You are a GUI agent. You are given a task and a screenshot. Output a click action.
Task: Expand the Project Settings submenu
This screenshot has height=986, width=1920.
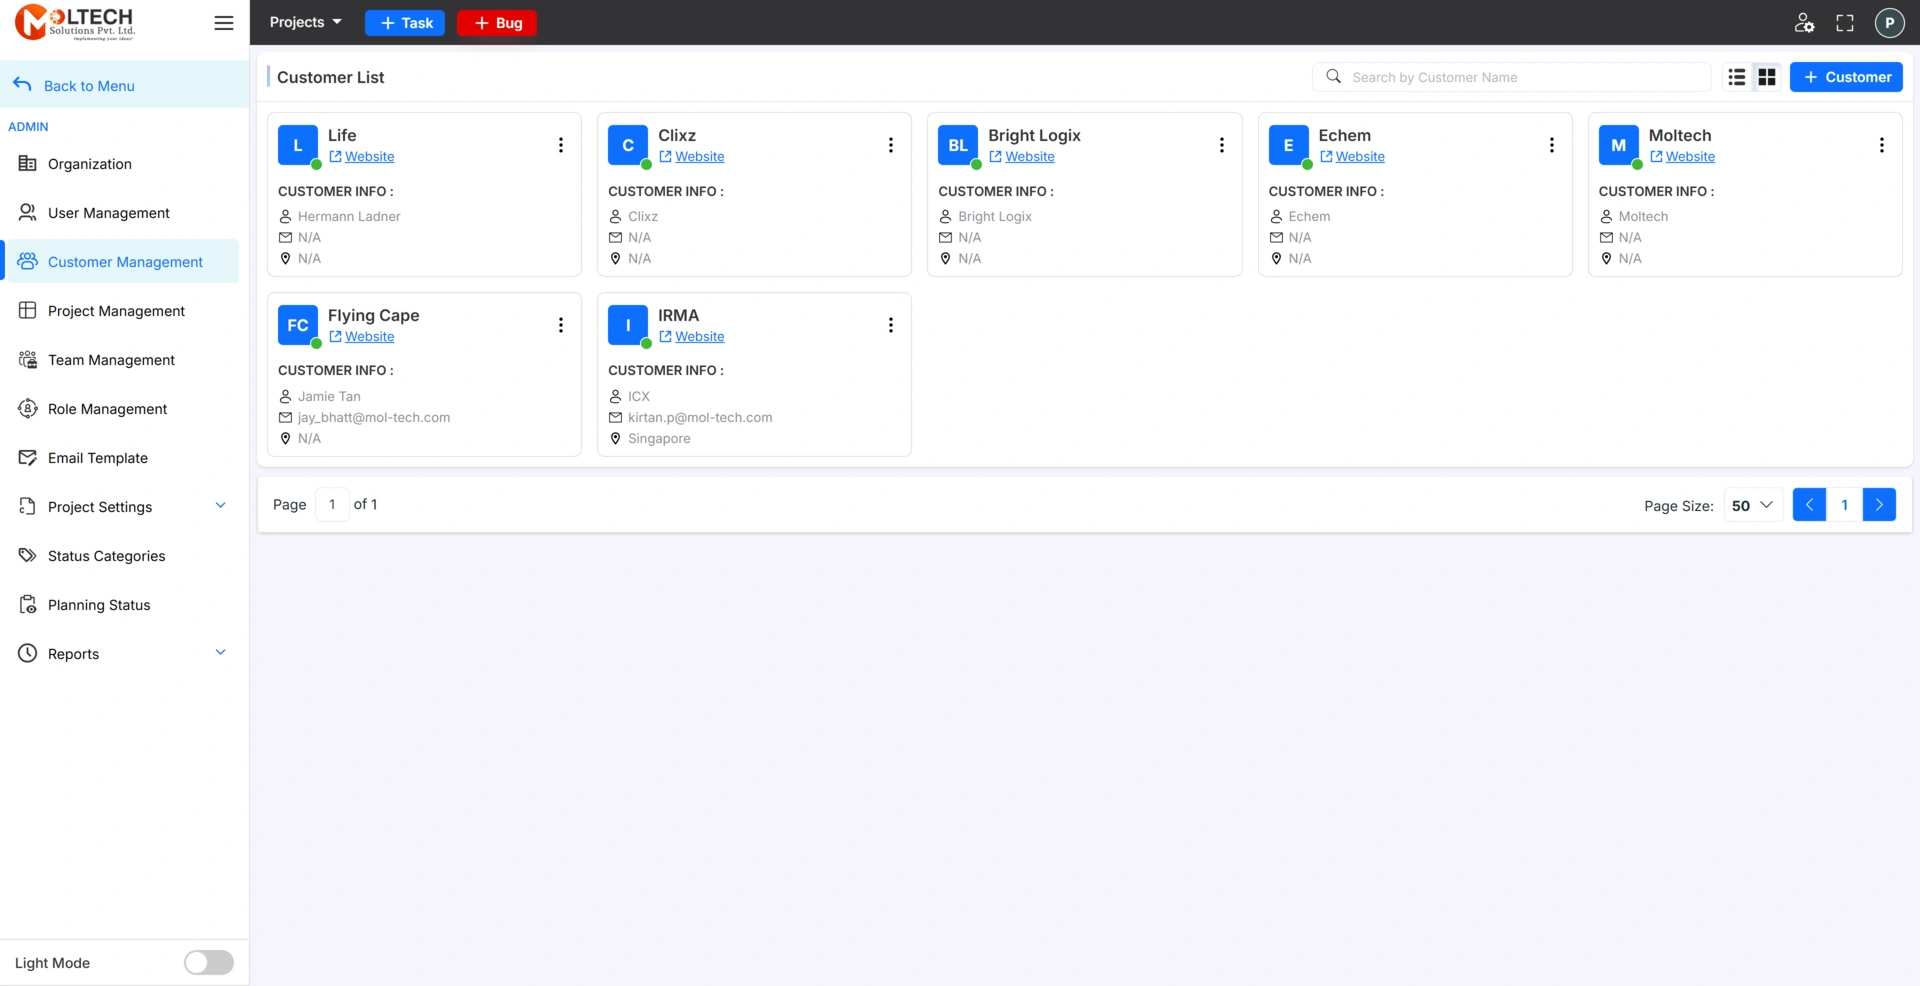point(220,506)
